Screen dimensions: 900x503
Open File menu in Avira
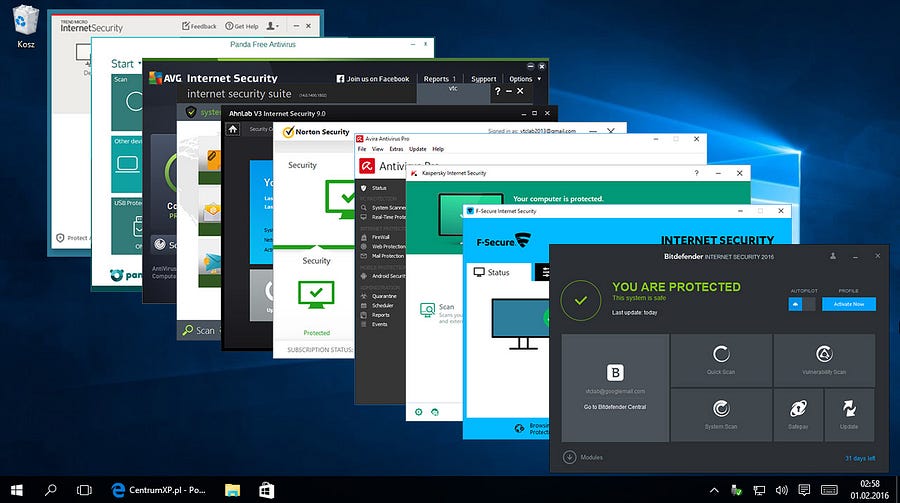tap(362, 149)
